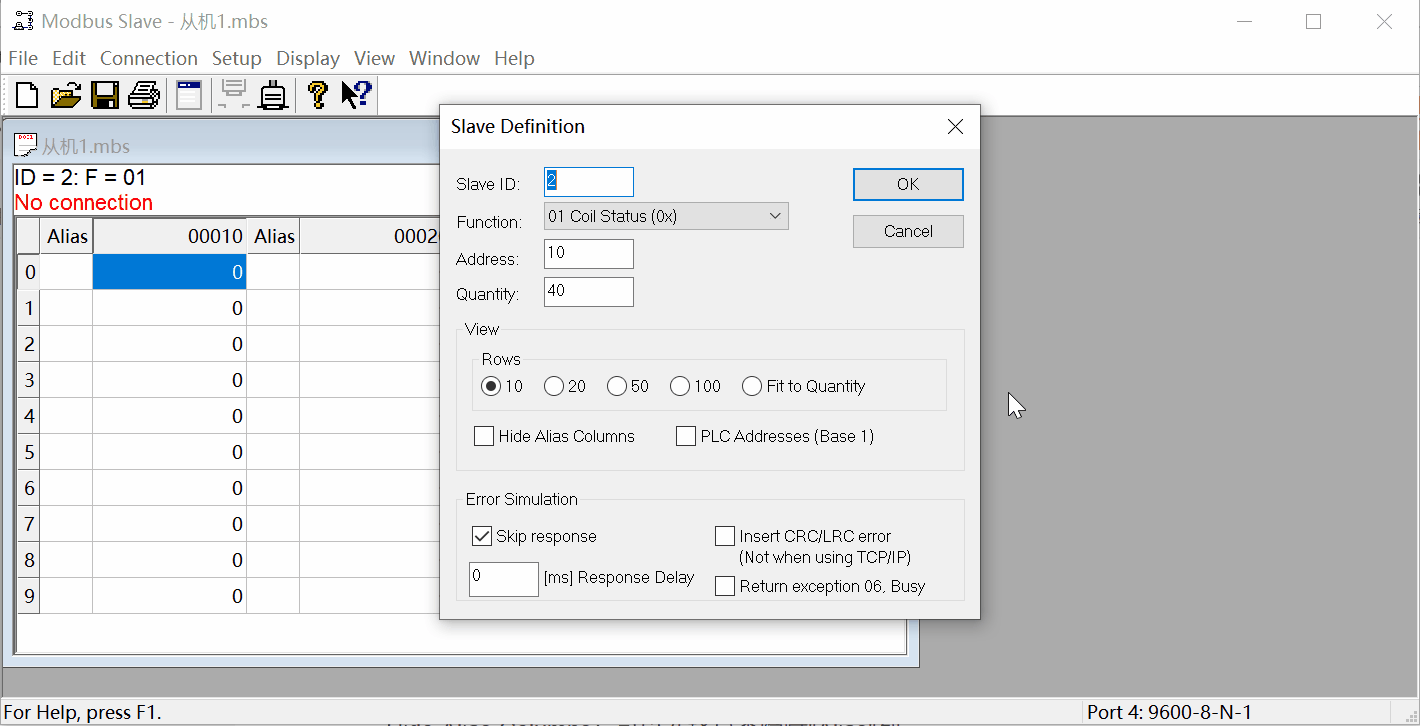
Task: Open the Function dropdown (01 Coil Status)
Action: (x=666, y=216)
